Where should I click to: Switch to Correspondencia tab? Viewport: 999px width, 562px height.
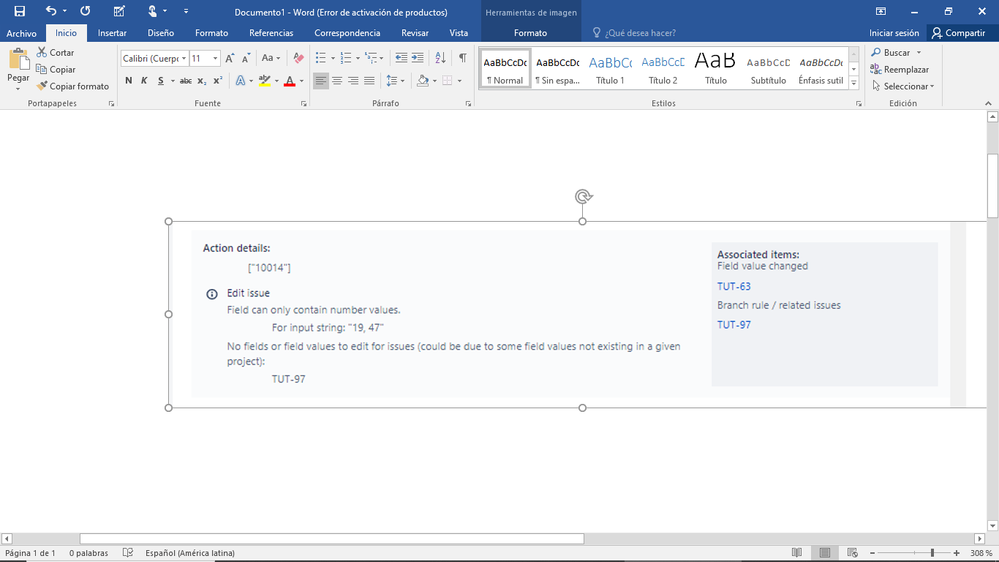pos(347,33)
